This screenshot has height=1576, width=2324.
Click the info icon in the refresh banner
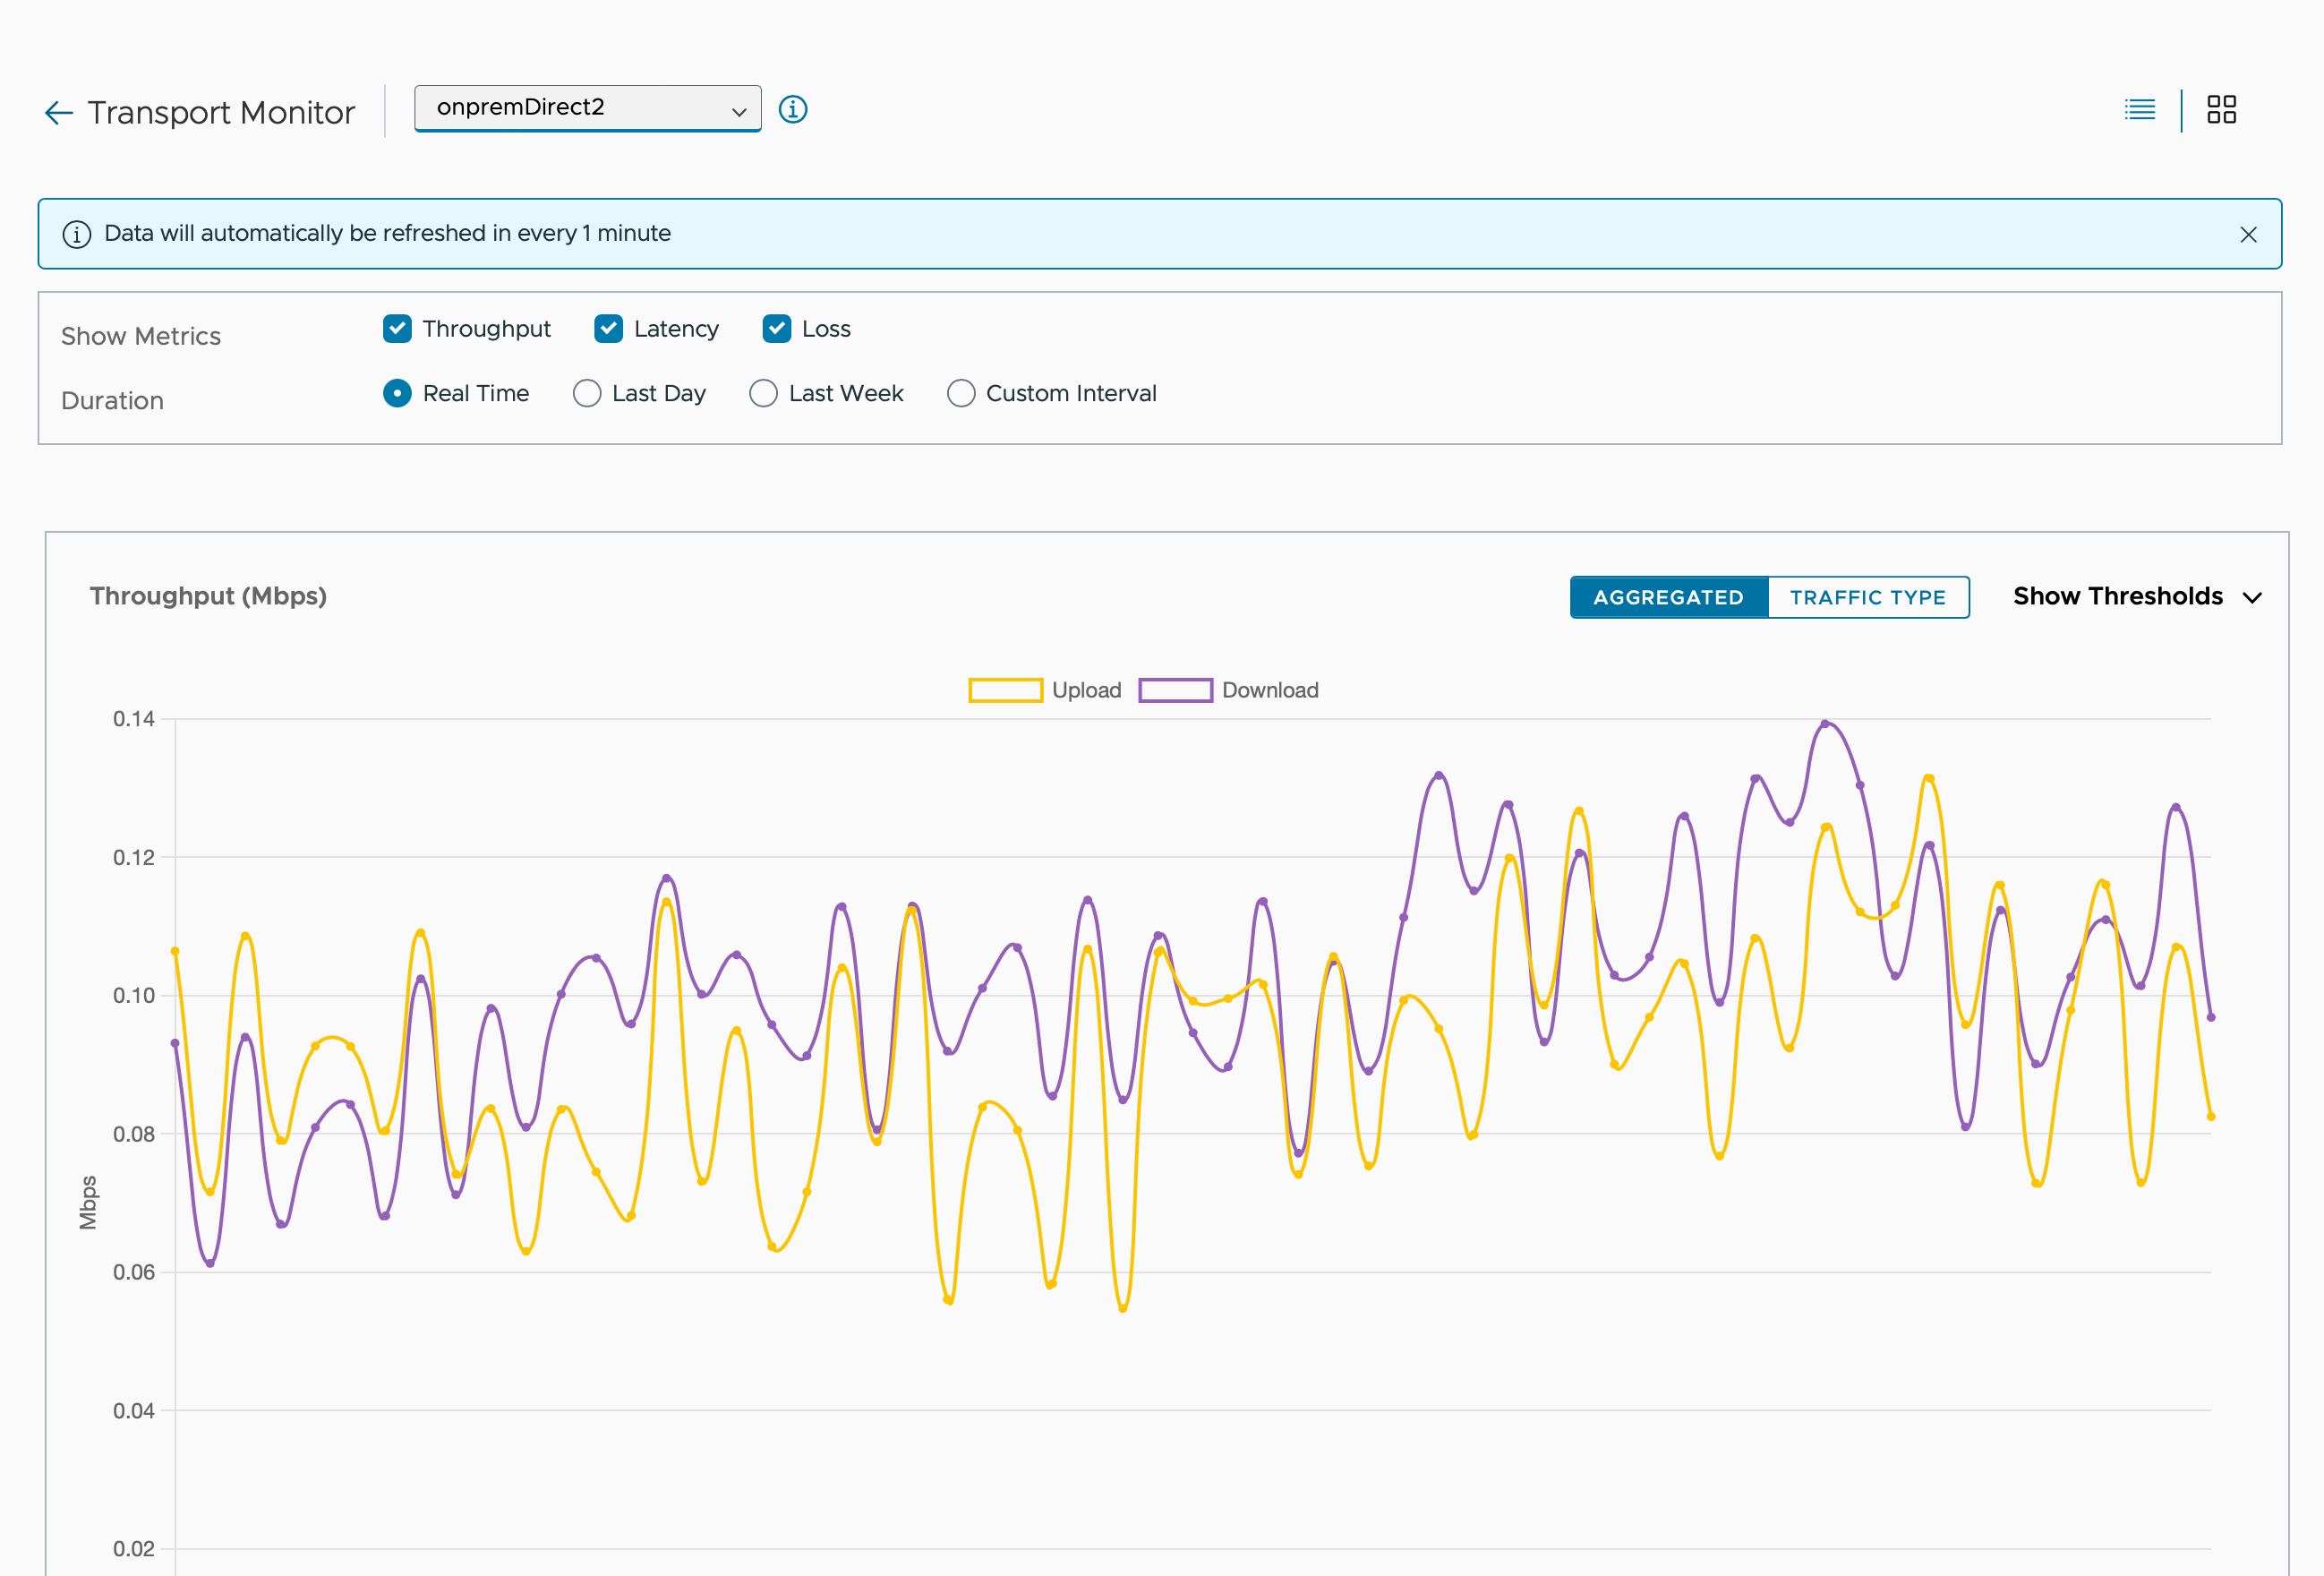point(77,234)
